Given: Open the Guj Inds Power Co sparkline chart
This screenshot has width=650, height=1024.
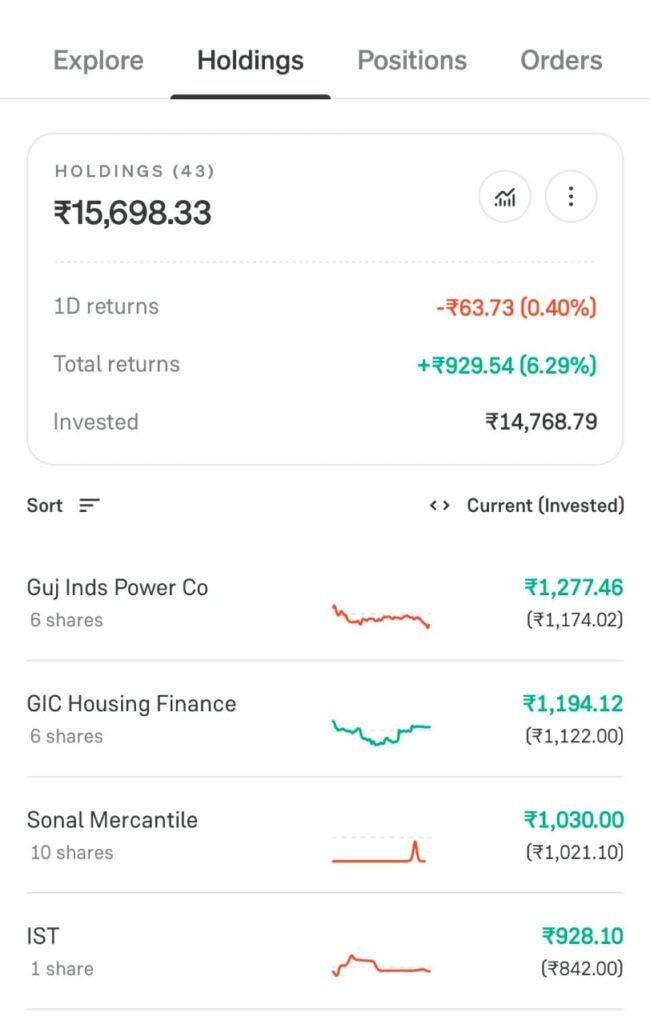Looking at the screenshot, I should pos(381,616).
